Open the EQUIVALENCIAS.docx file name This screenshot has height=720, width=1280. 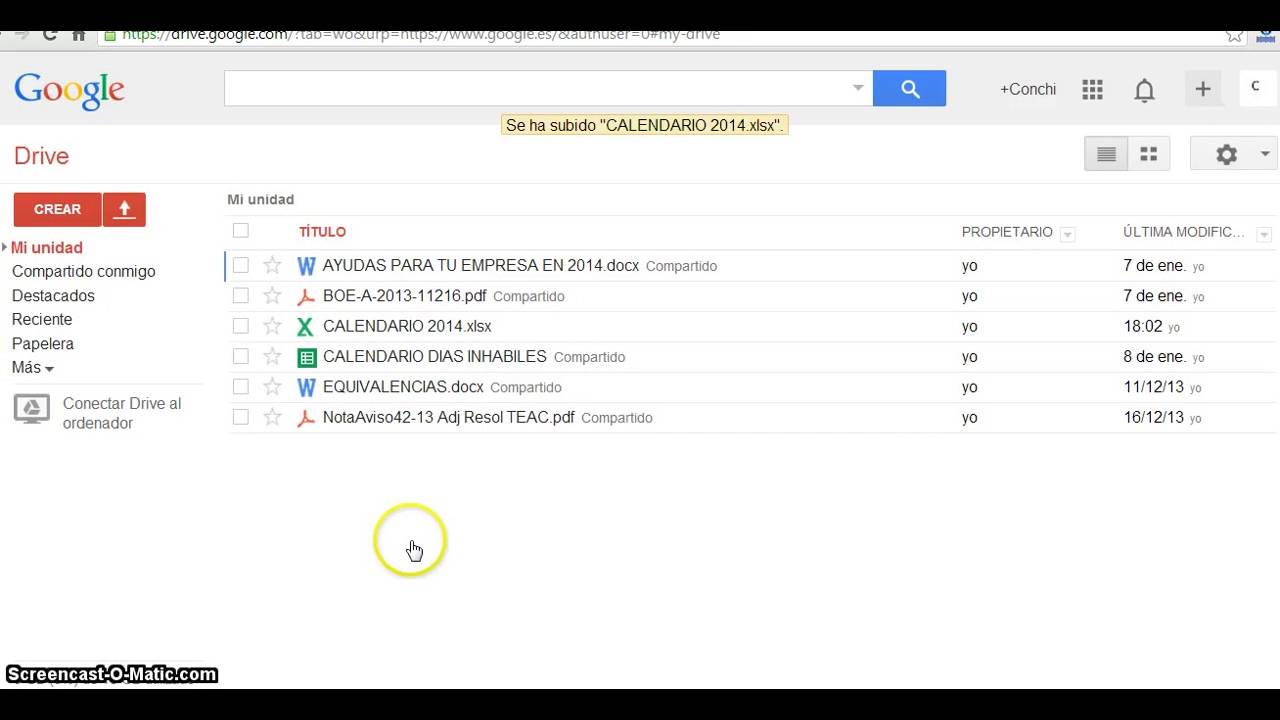point(403,387)
